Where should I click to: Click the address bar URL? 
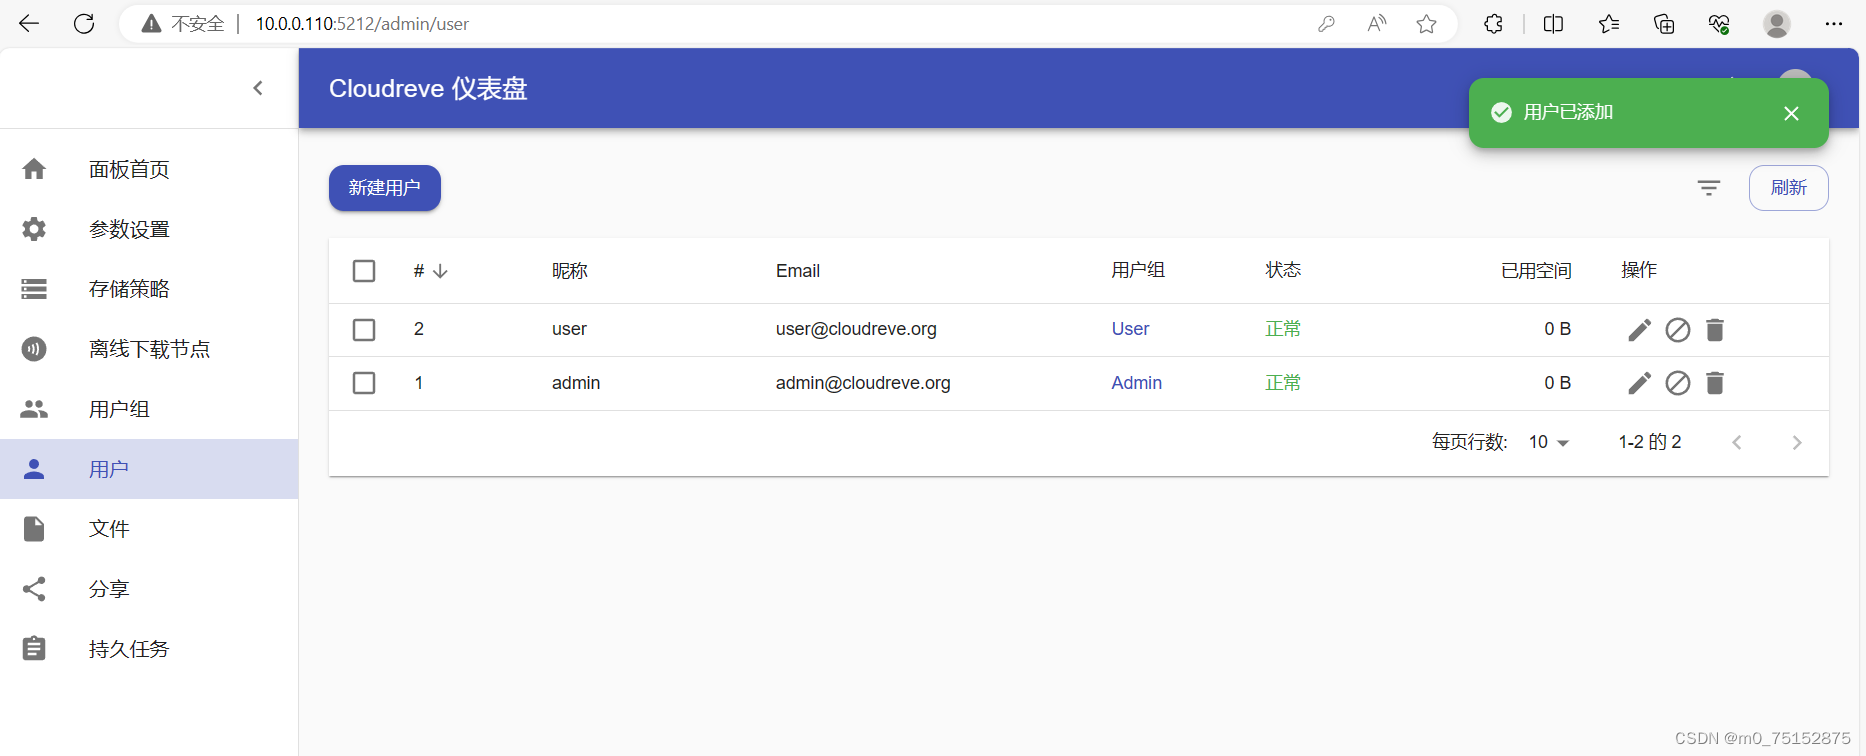pyautogui.click(x=362, y=24)
